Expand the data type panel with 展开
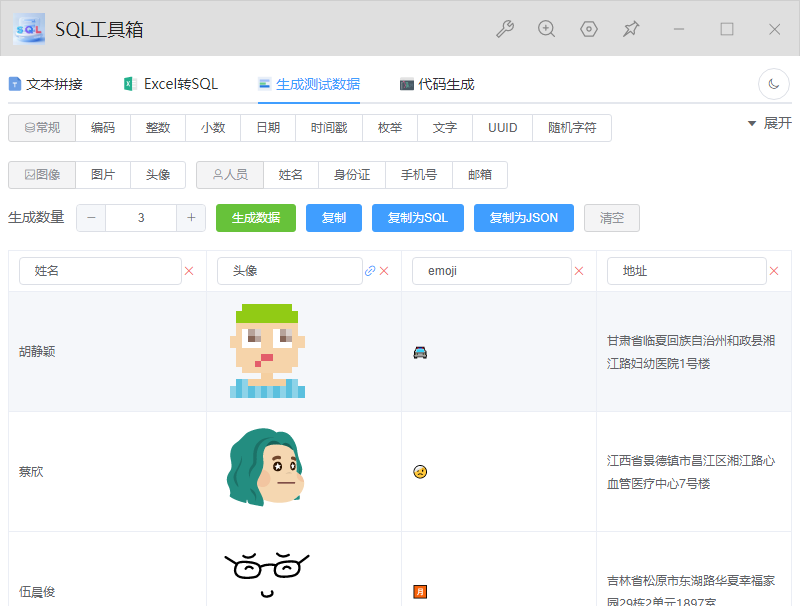This screenshot has width=800, height=606. click(769, 123)
